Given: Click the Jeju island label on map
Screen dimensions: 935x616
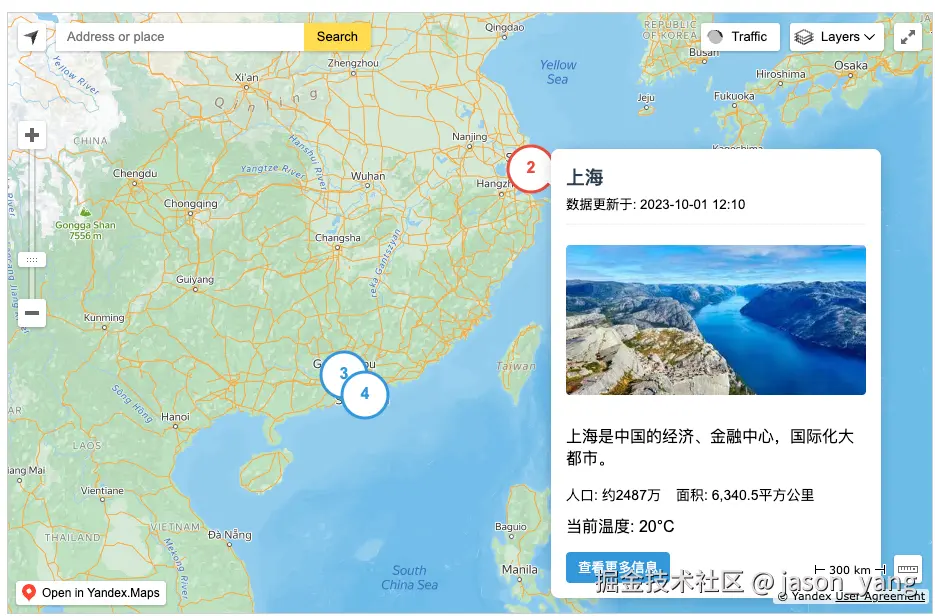Looking at the screenshot, I should (646, 98).
